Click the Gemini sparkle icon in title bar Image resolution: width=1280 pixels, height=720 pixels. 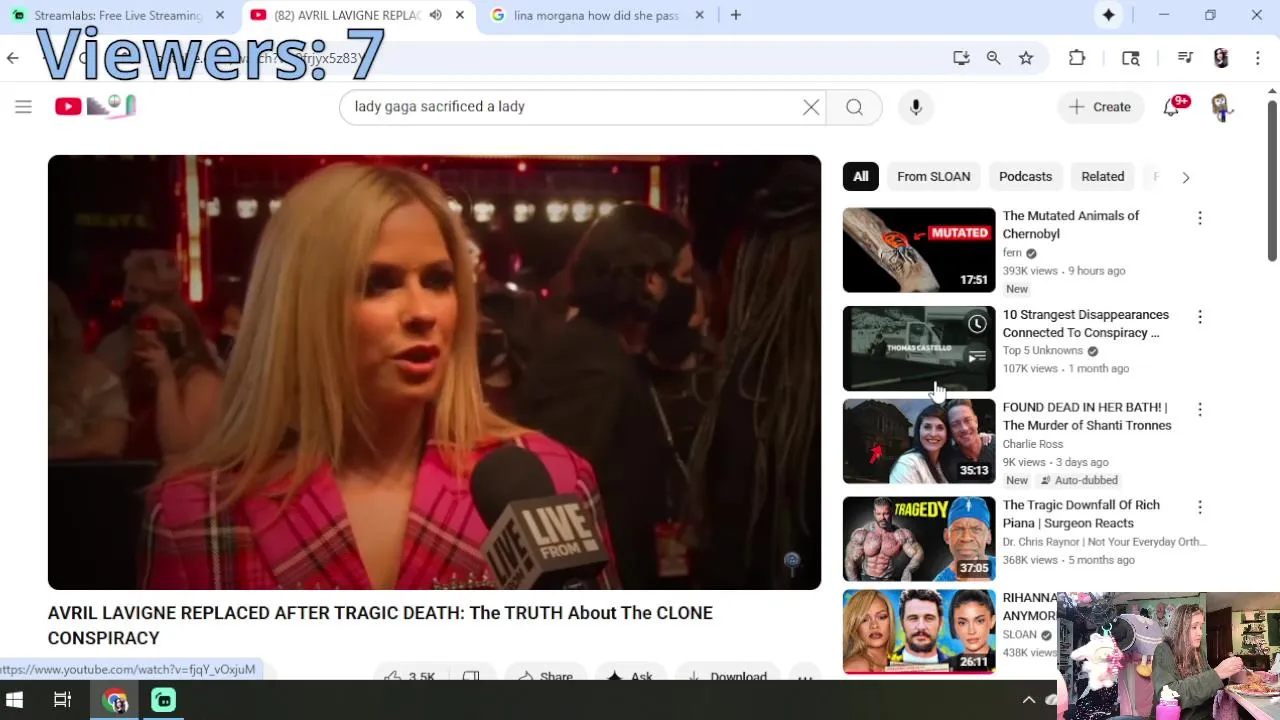[x=1108, y=15]
